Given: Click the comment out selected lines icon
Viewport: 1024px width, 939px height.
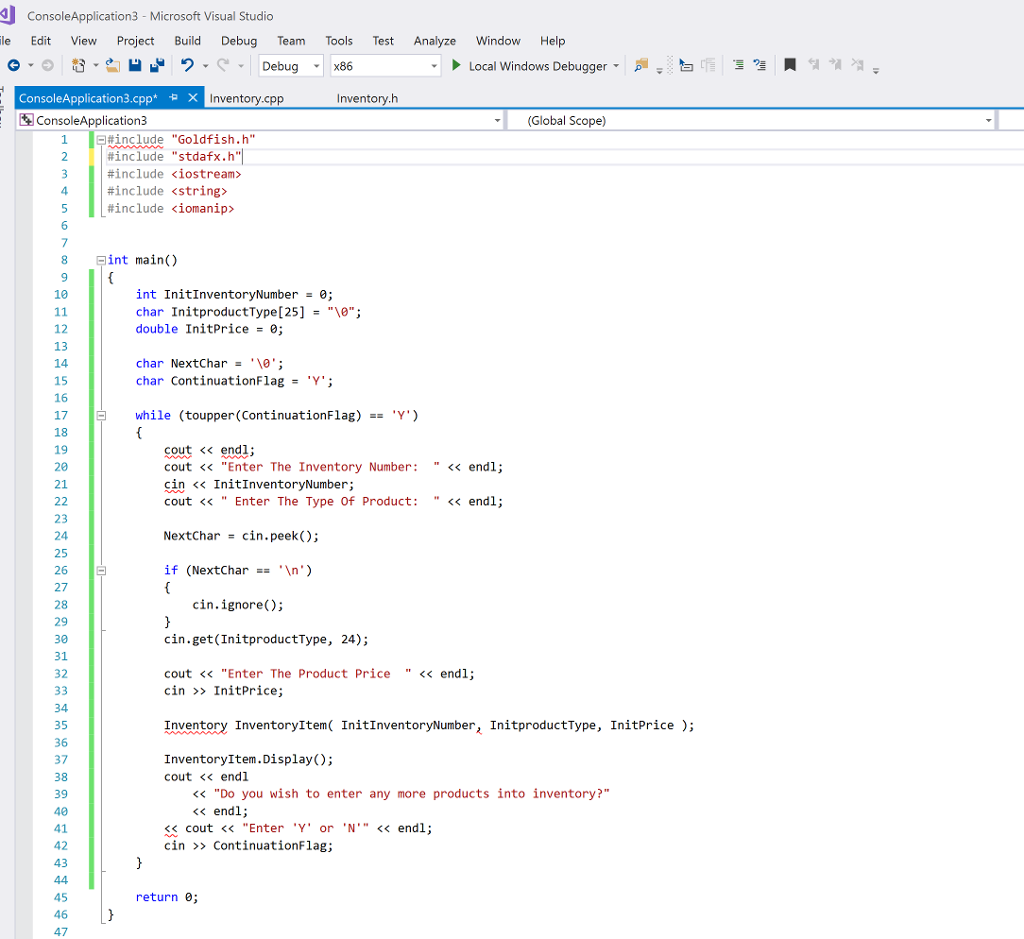Looking at the screenshot, I should point(738,65).
